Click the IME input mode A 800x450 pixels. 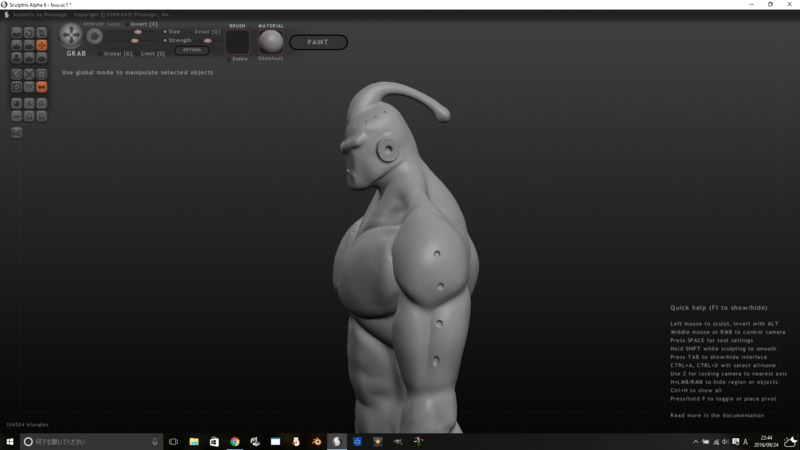coord(745,442)
